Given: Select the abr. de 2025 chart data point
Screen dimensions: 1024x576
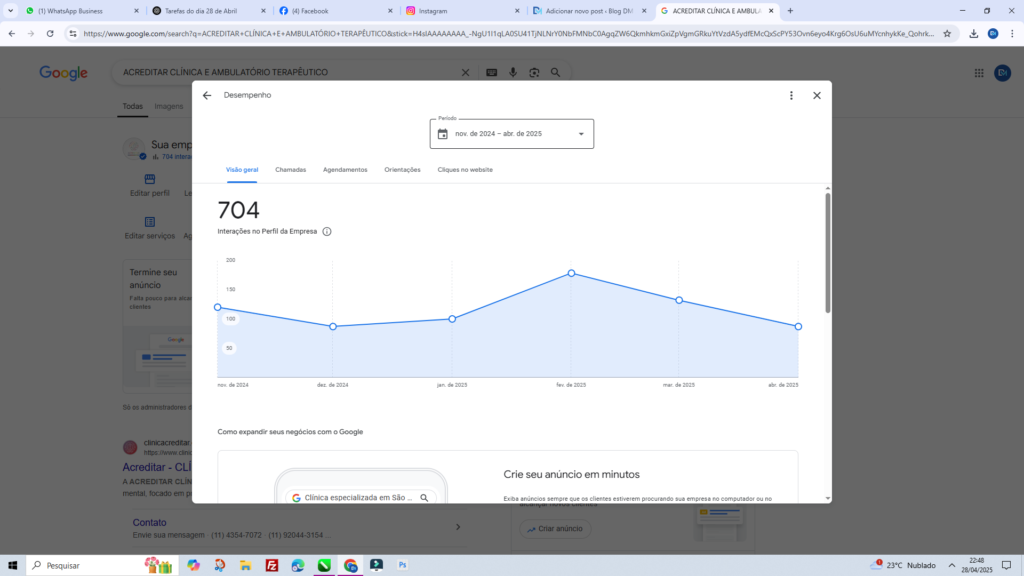Looking at the screenshot, I should [x=798, y=327].
